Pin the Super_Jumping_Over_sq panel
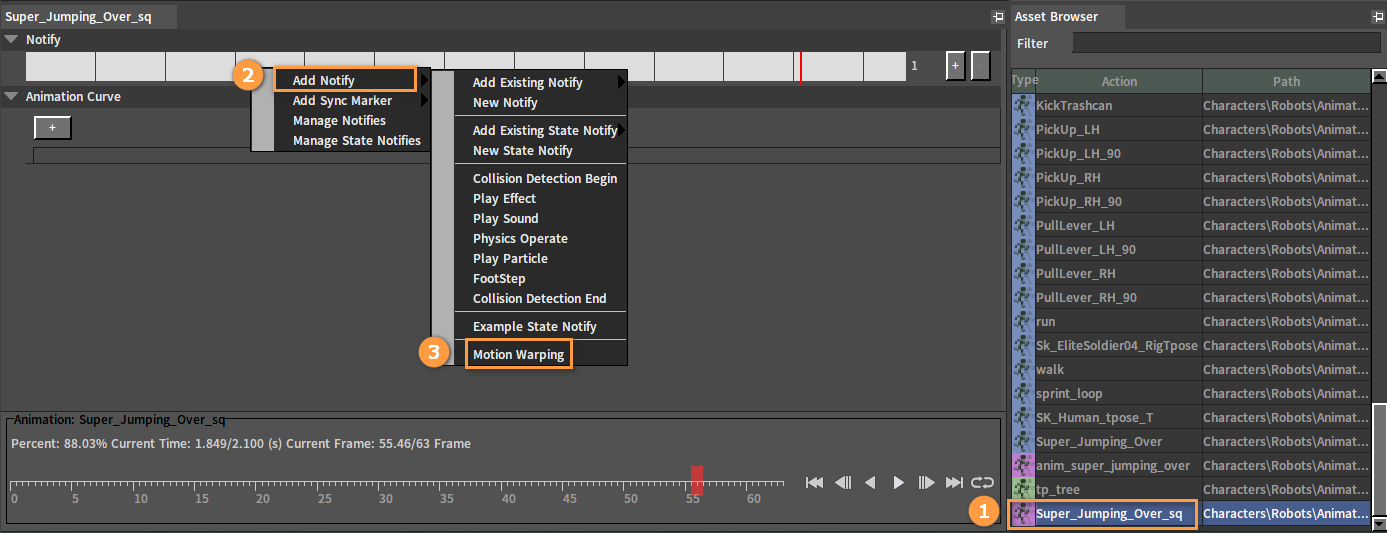The image size is (1387, 533). pyautogui.click(x=998, y=17)
